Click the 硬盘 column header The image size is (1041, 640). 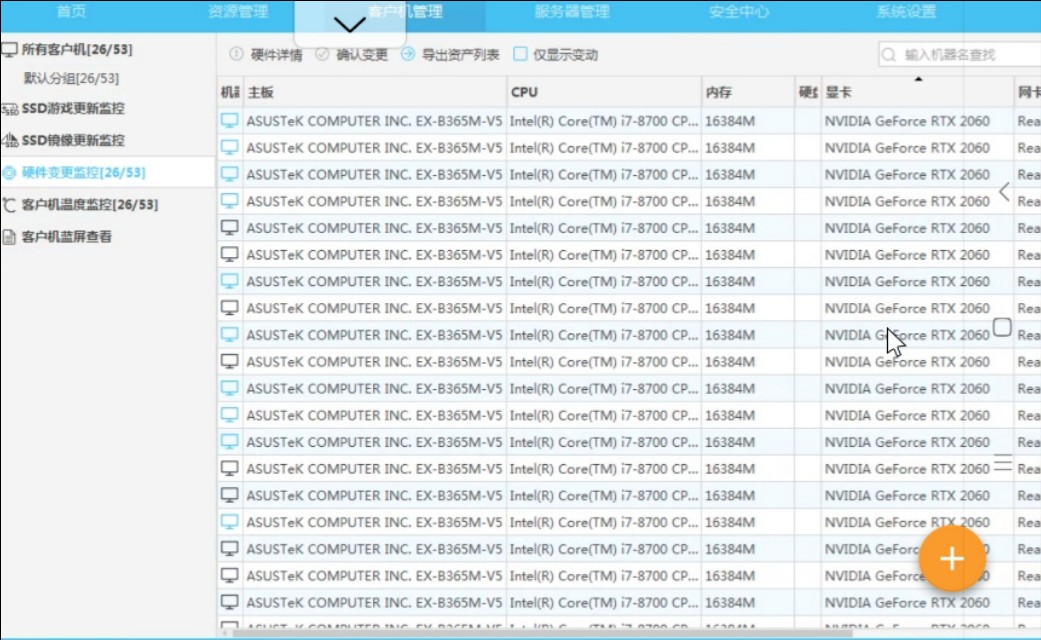point(808,92)
